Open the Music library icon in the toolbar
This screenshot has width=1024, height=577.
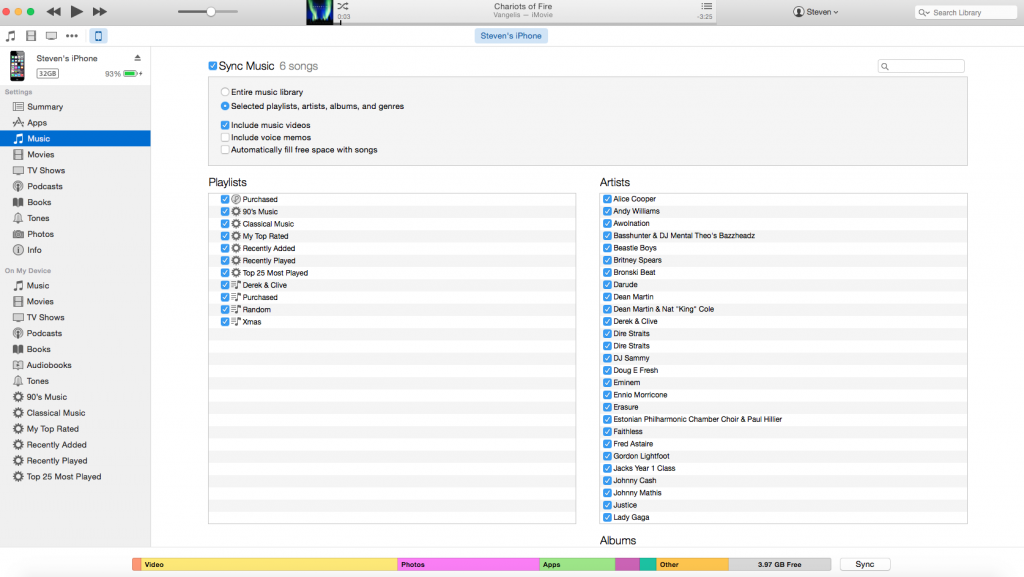click(12, 35)
